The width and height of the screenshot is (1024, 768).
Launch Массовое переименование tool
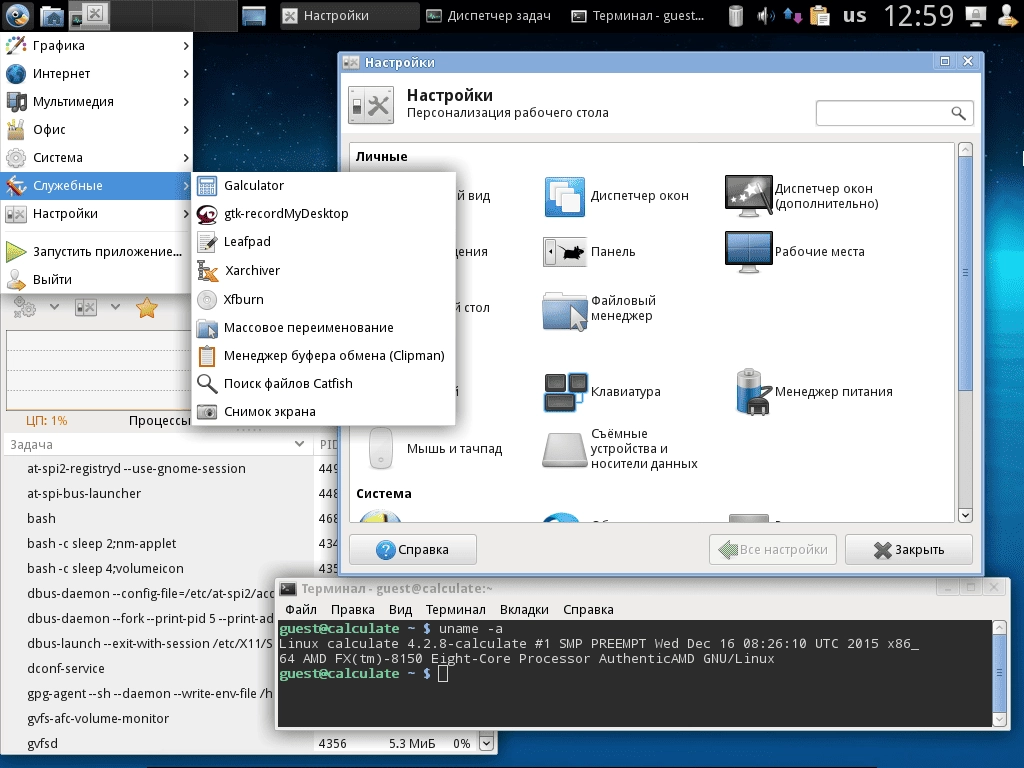point(323,327)
